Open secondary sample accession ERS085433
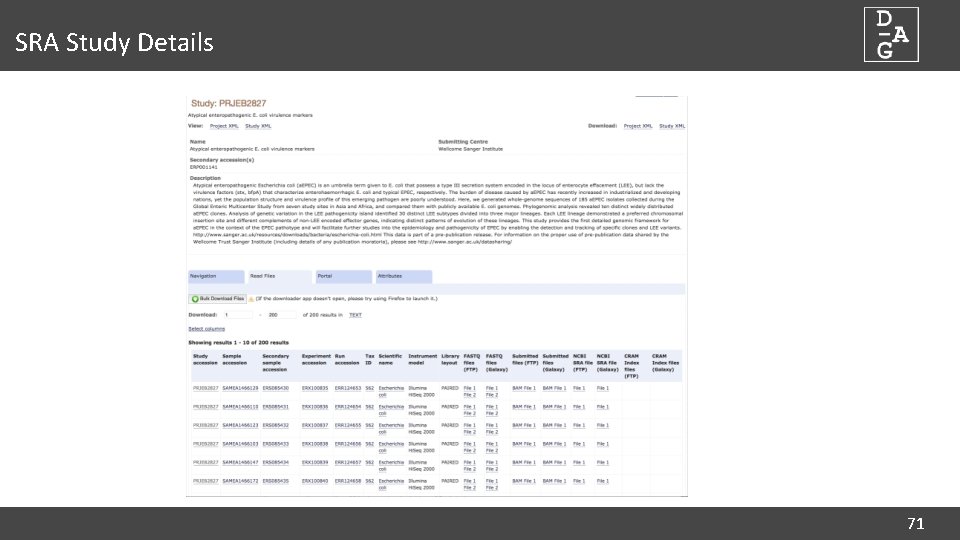960x540 pixels. (276, 444)
